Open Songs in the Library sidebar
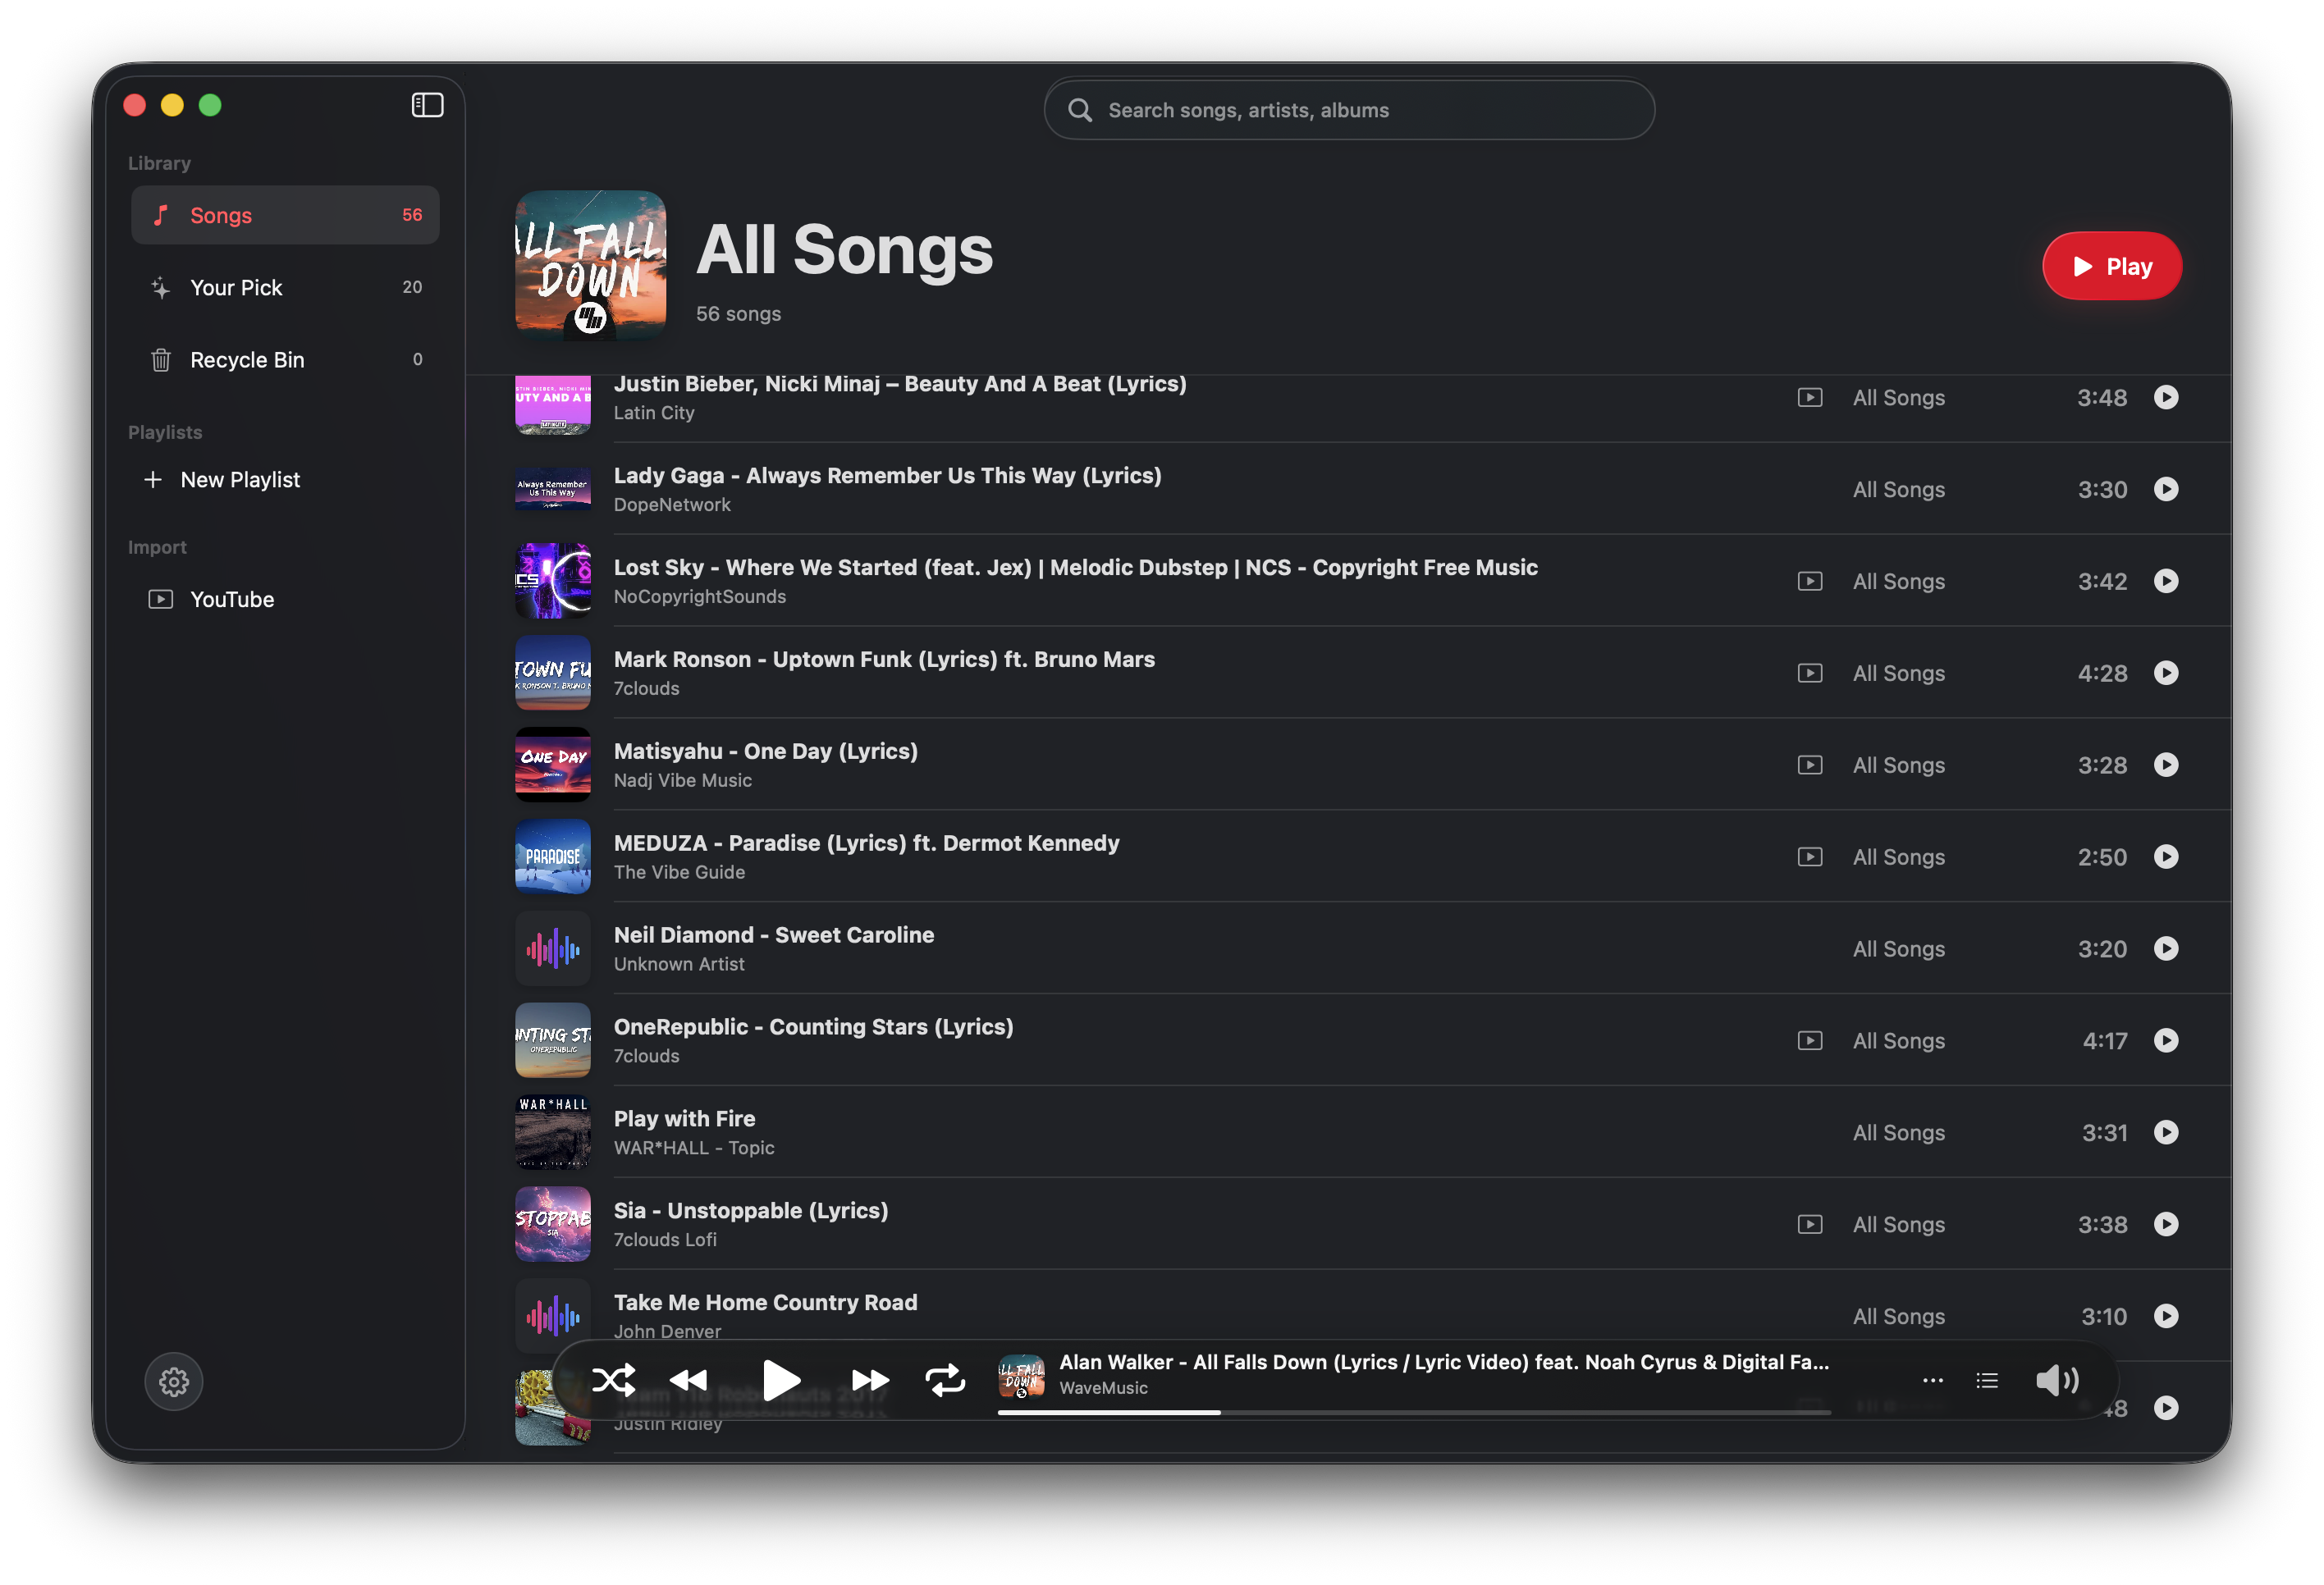This screenshot has height=1585, width=2324. pyautogui.click(x=285, y=215)
